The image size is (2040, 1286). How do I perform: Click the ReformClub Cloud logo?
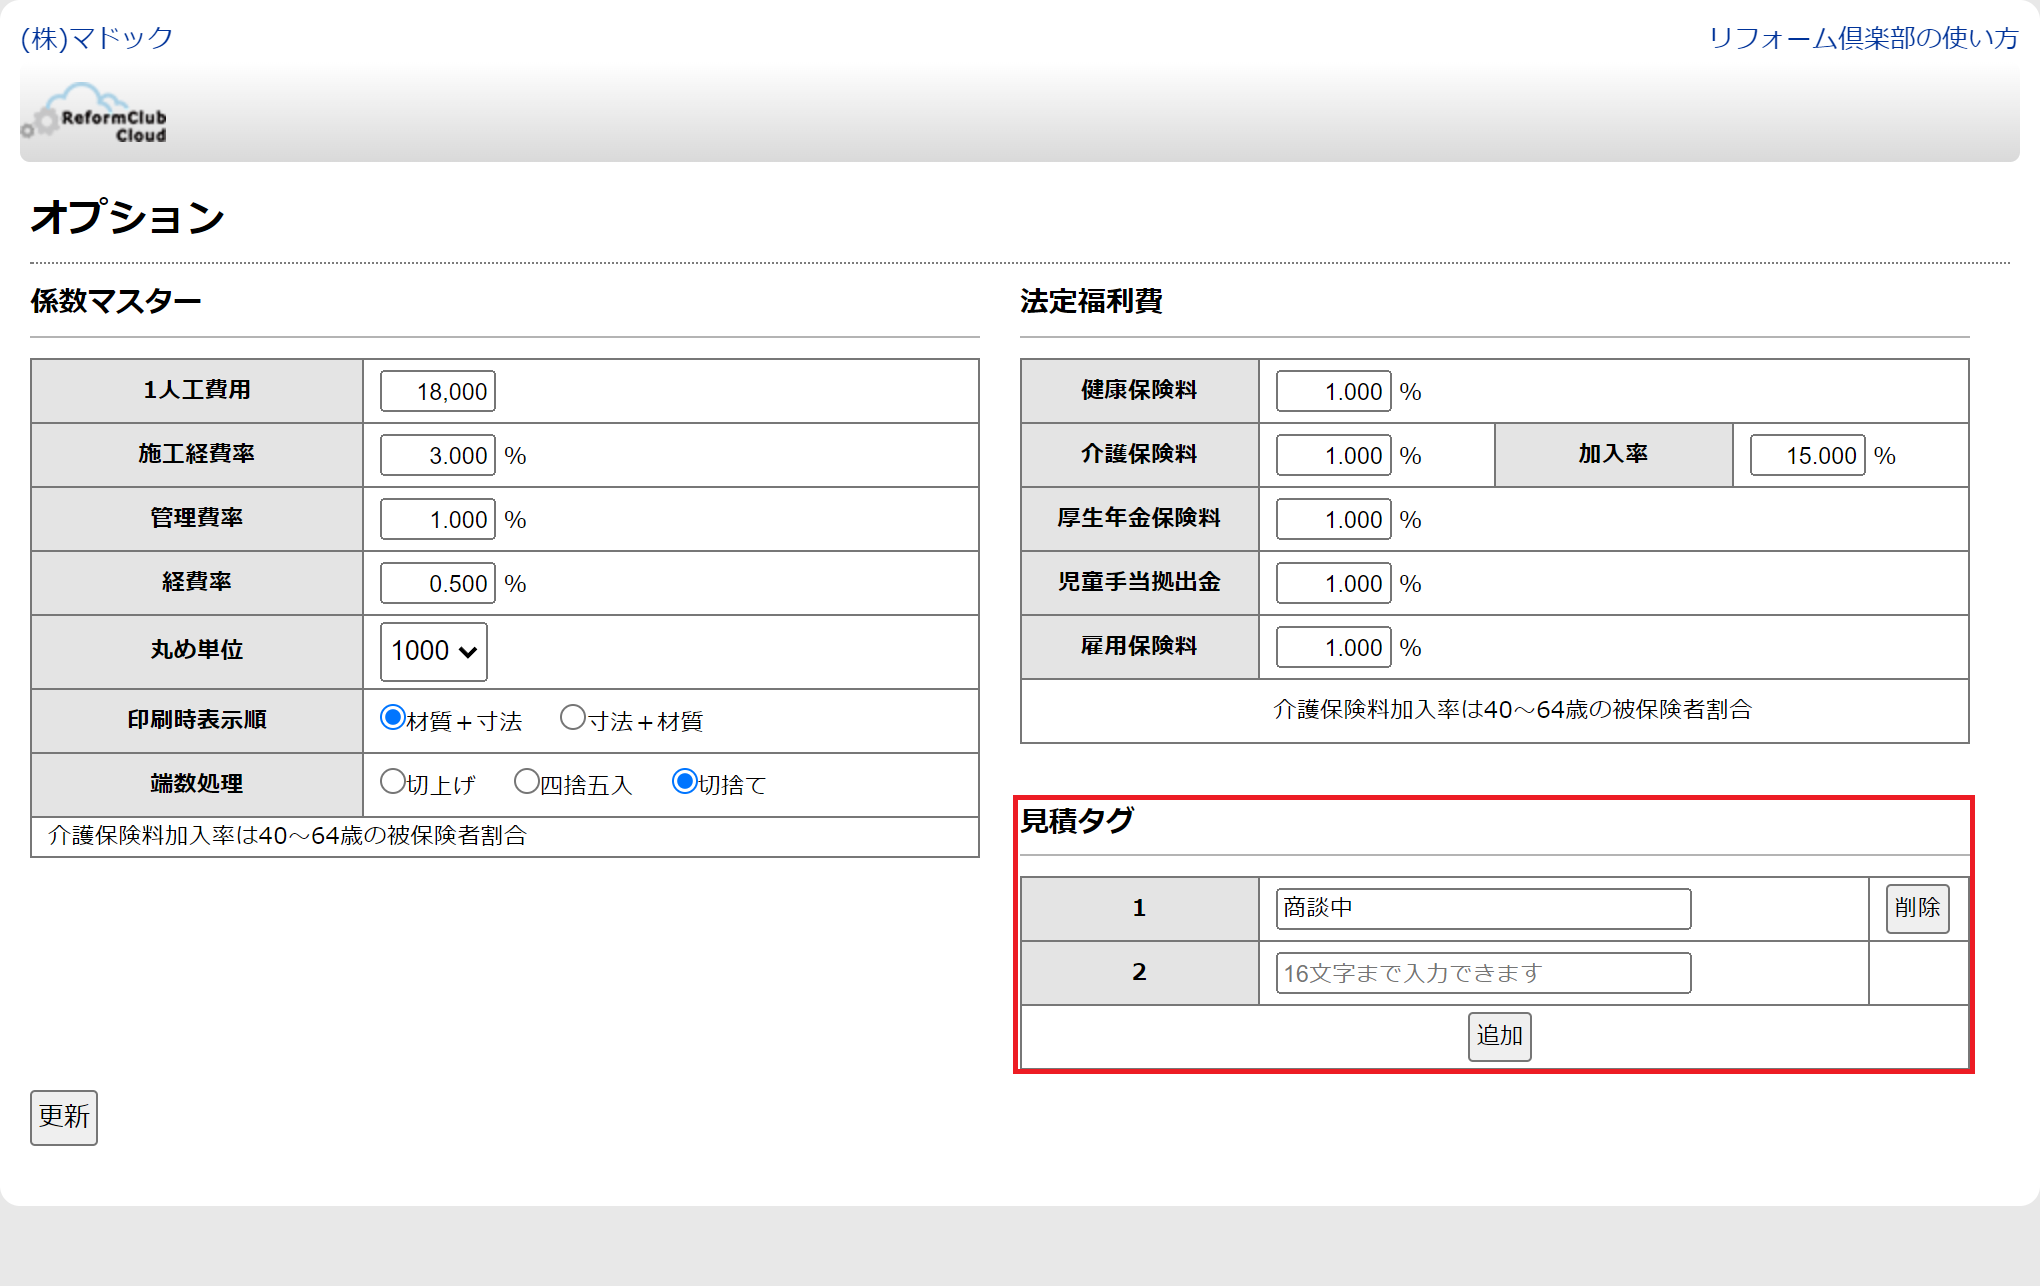point(95,115)
